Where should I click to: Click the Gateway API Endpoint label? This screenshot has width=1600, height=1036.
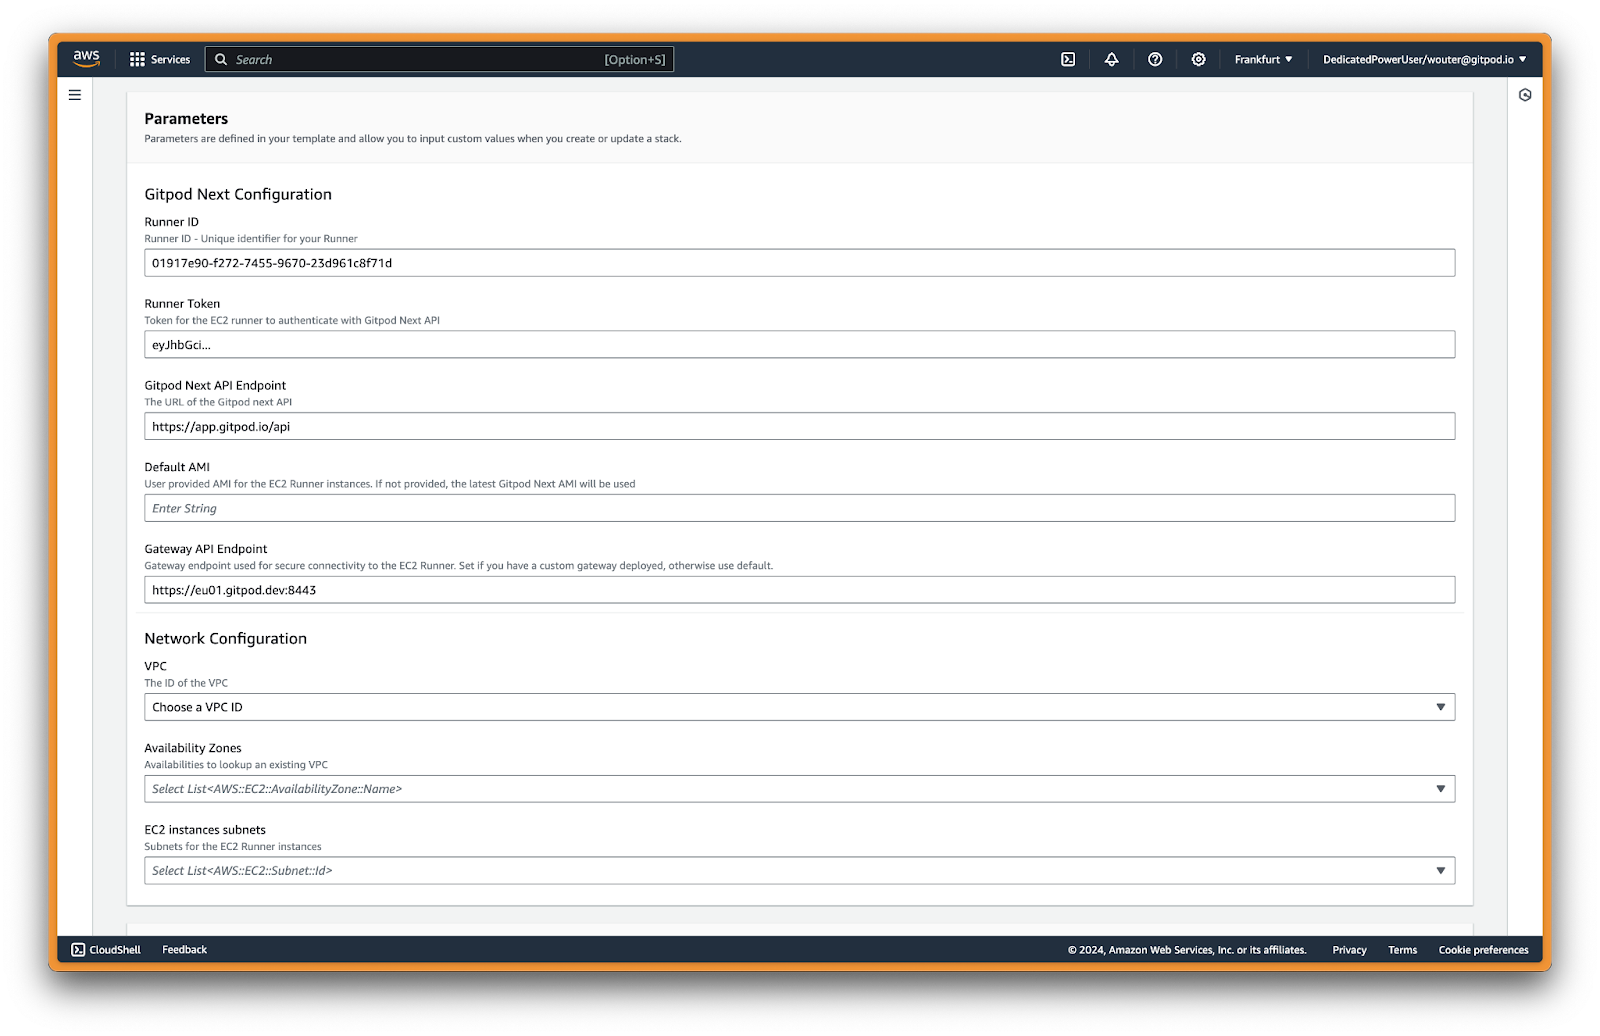pyautogui.click(x=206, y=549)
